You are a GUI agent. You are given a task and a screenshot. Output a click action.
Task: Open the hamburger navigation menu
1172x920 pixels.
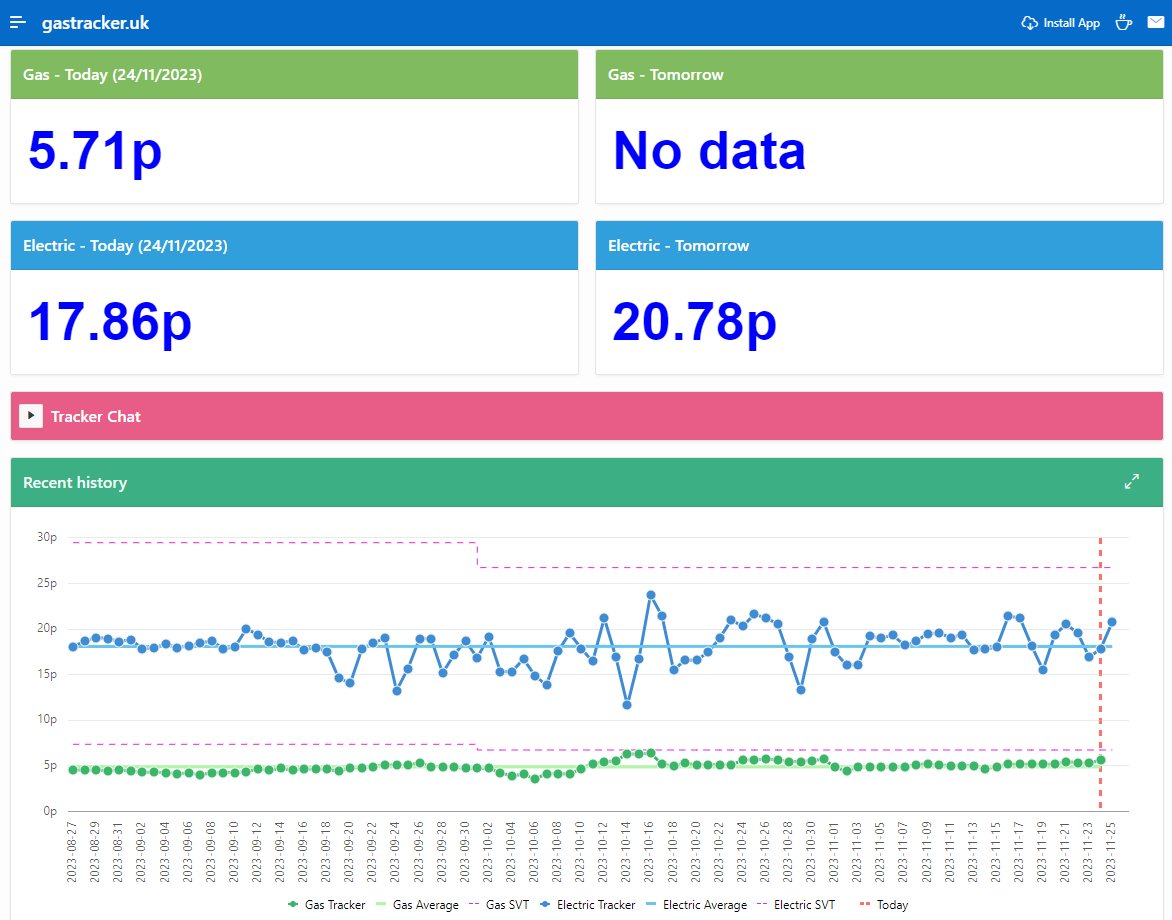[x=18, y=22]
